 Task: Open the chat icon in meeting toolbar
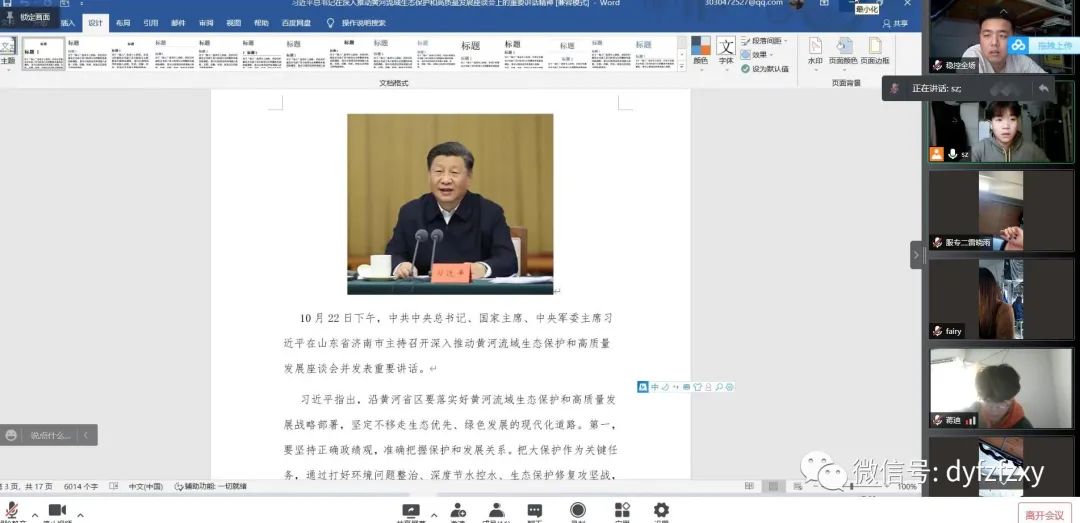(x=534, y=512)
